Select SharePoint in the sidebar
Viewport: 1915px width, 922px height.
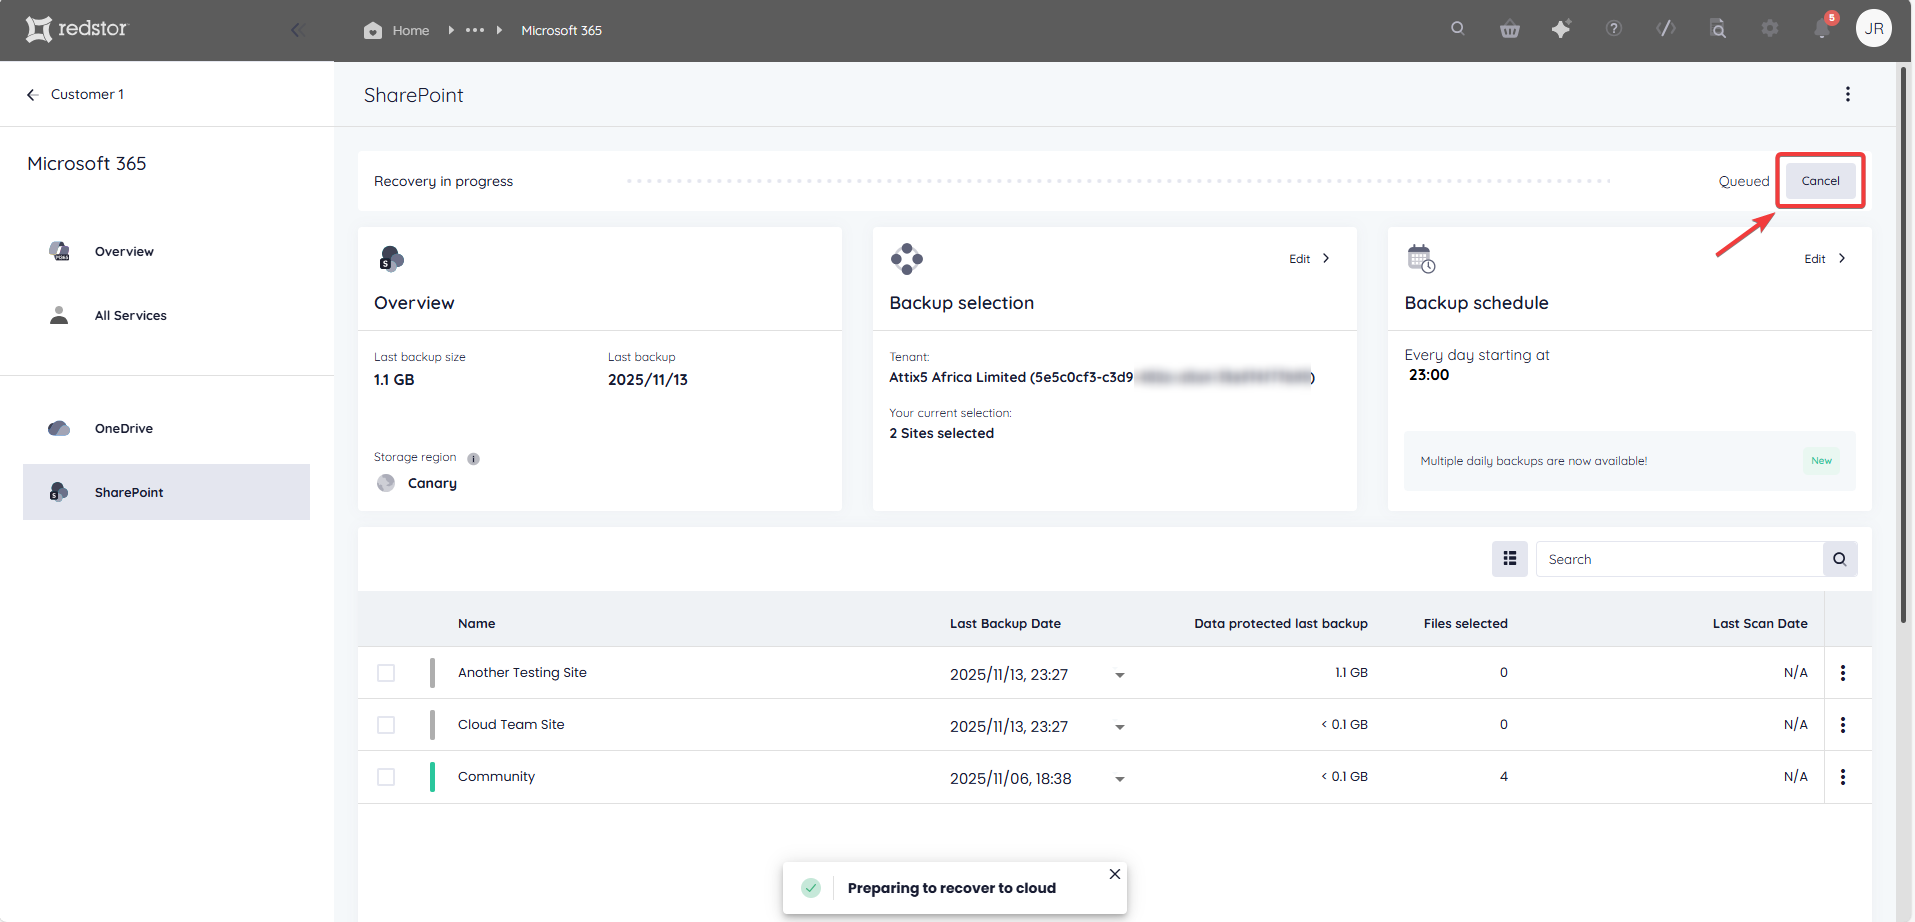[x=166, y=492]
